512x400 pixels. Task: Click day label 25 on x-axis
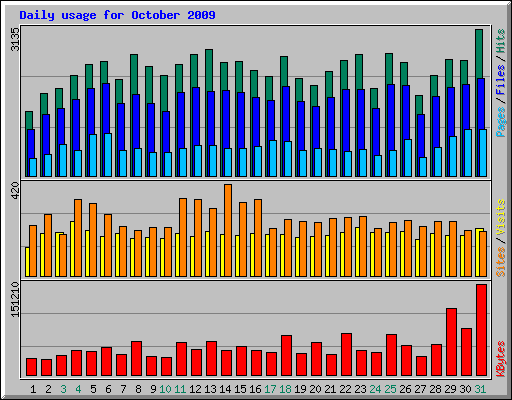point(390,389)
